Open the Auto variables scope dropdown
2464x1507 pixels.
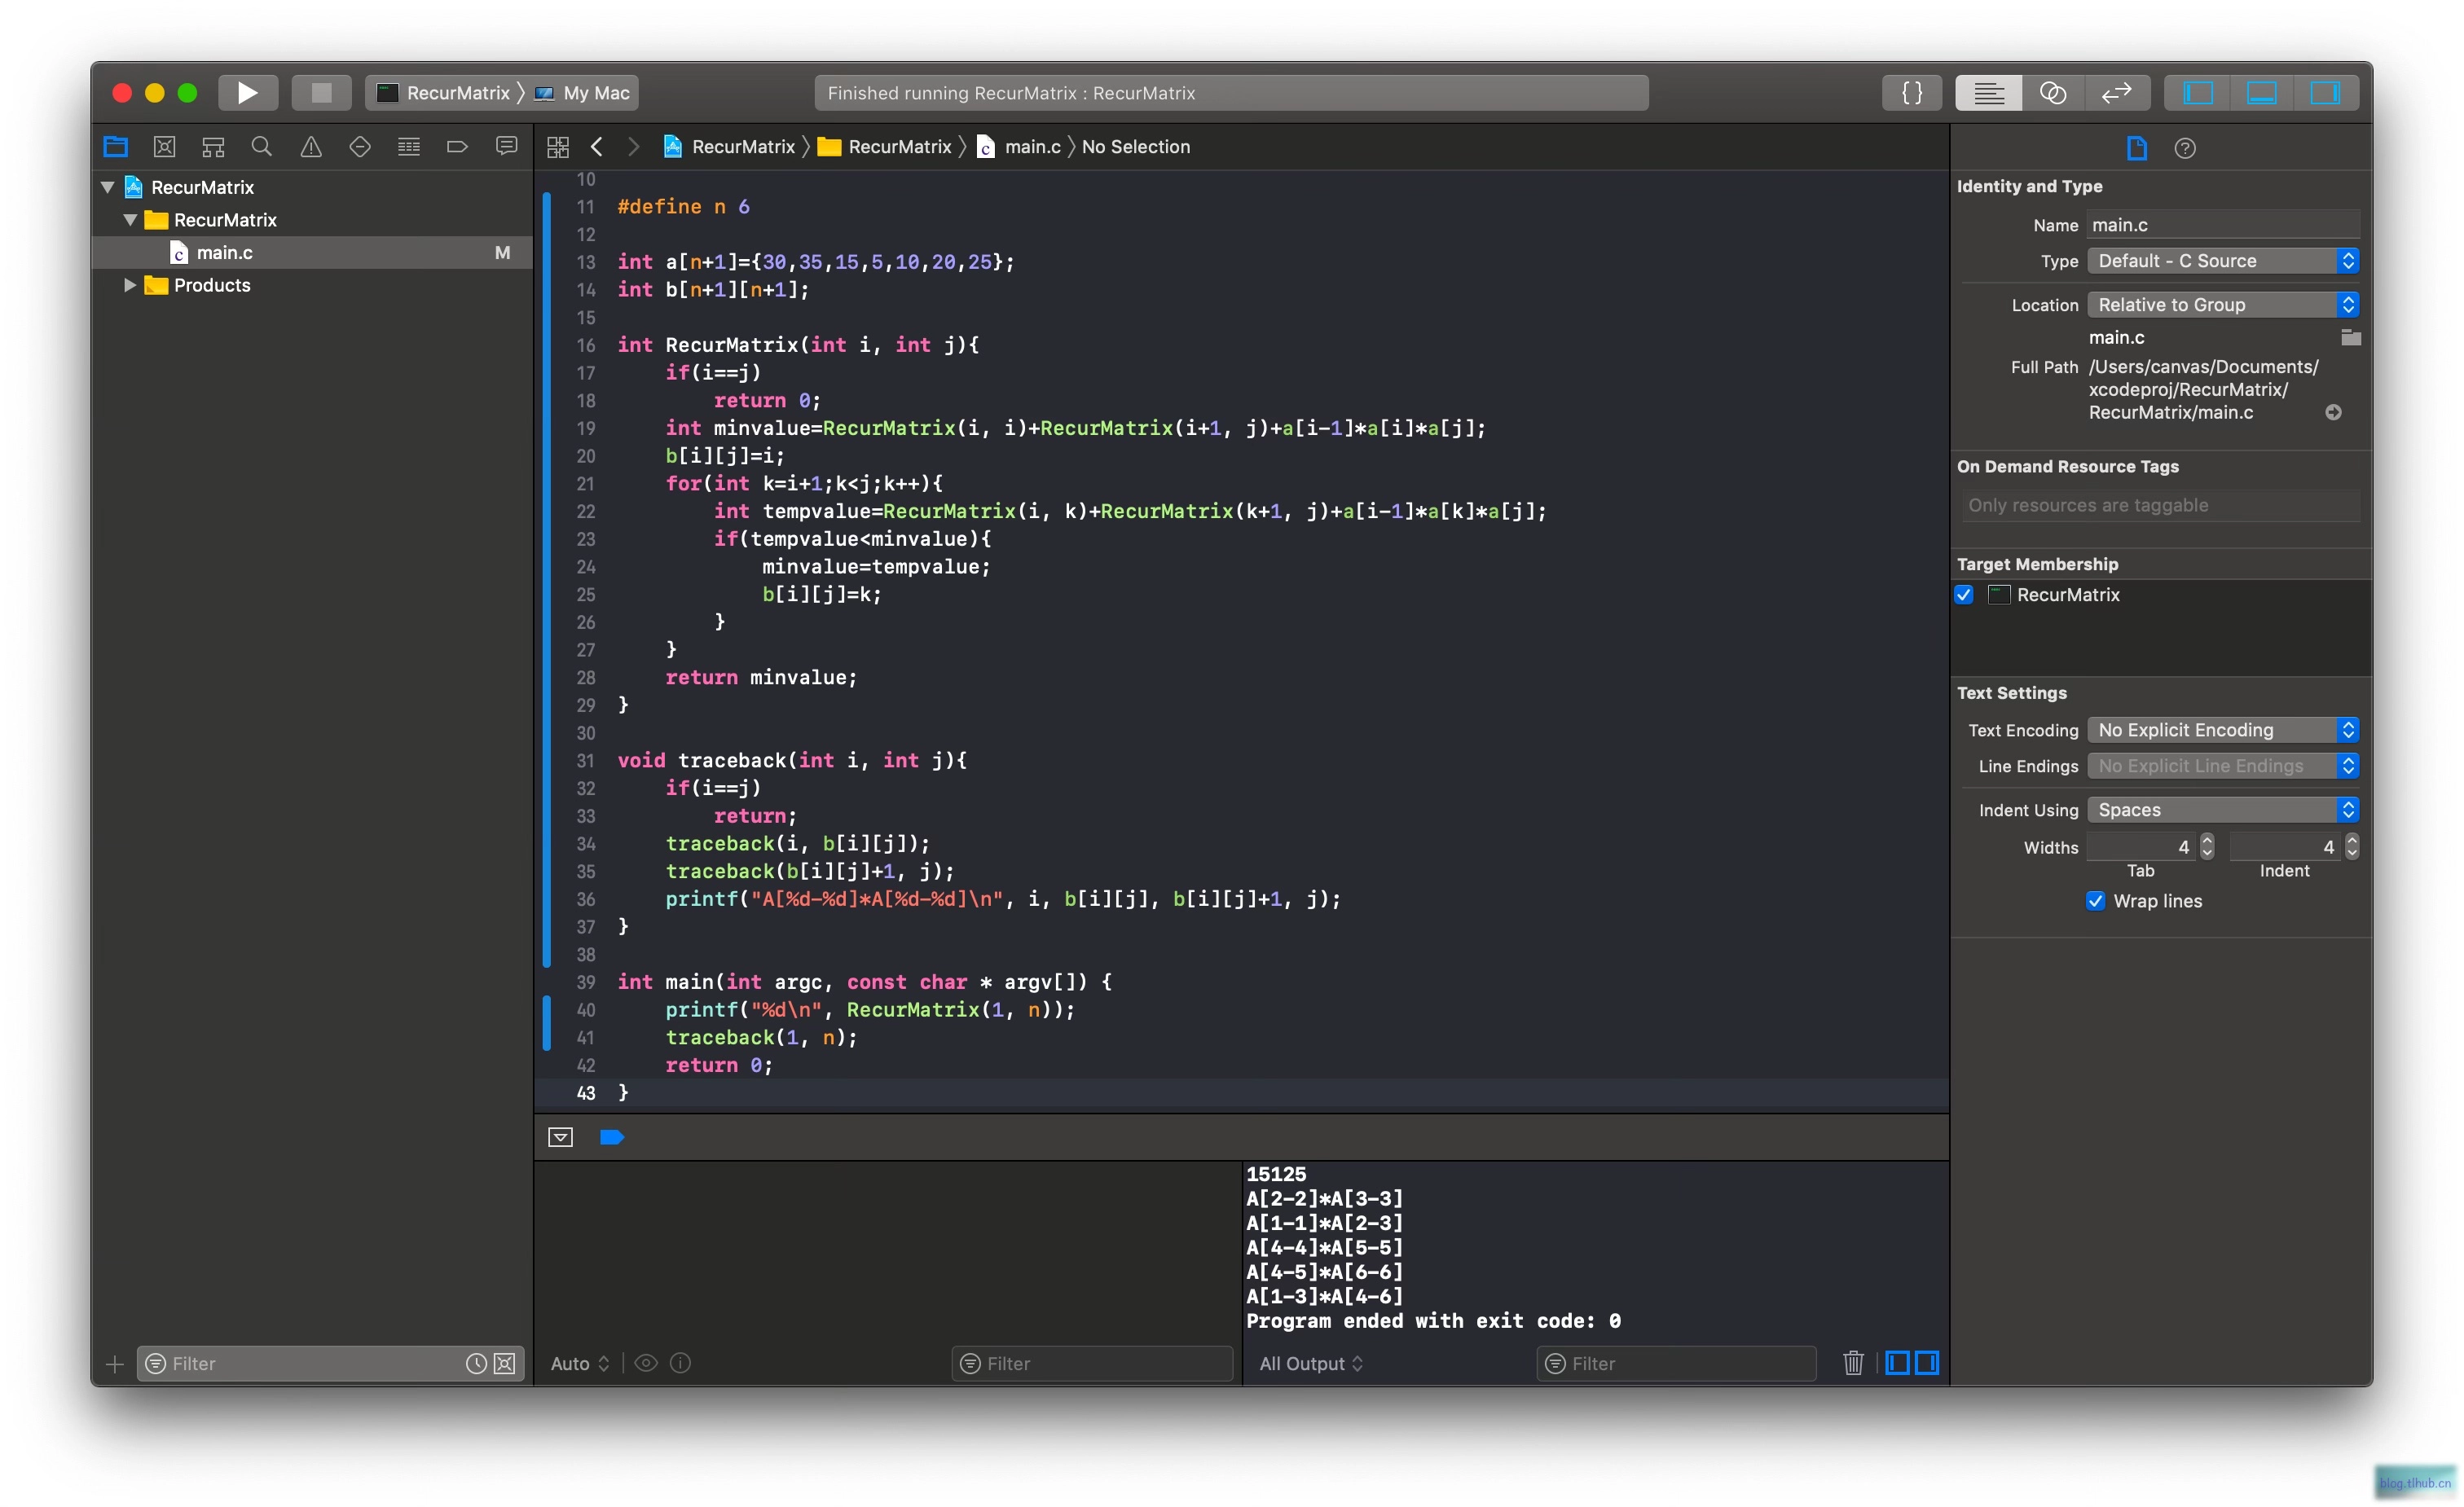point(580,1363)
